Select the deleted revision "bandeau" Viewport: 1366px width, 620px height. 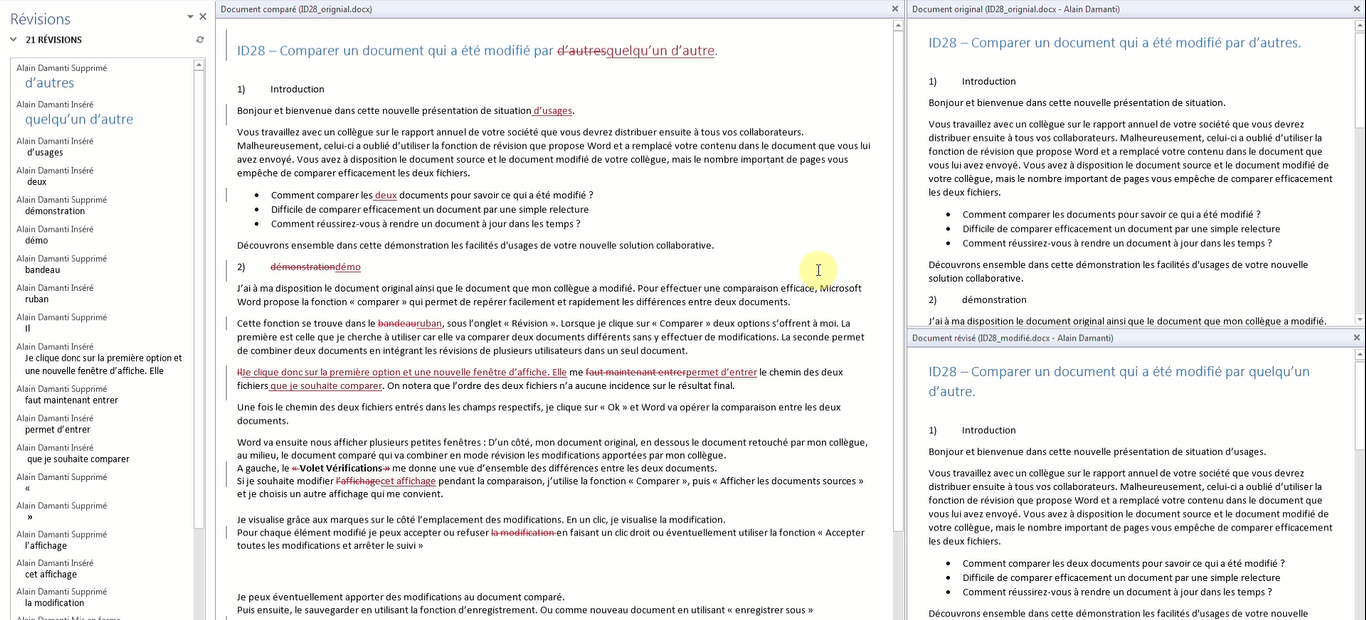42,270
